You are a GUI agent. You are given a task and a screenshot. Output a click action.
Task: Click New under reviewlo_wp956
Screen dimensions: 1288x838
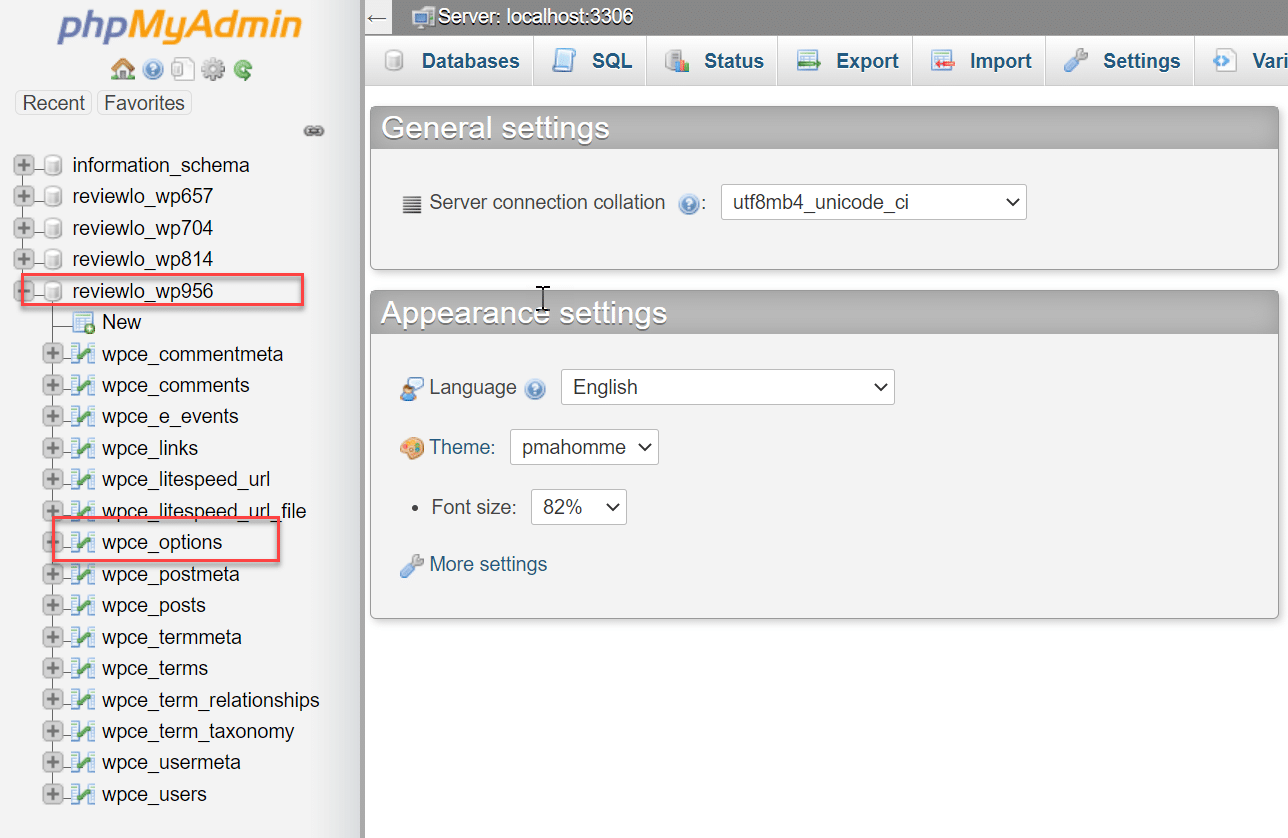[x=121, y=322]
